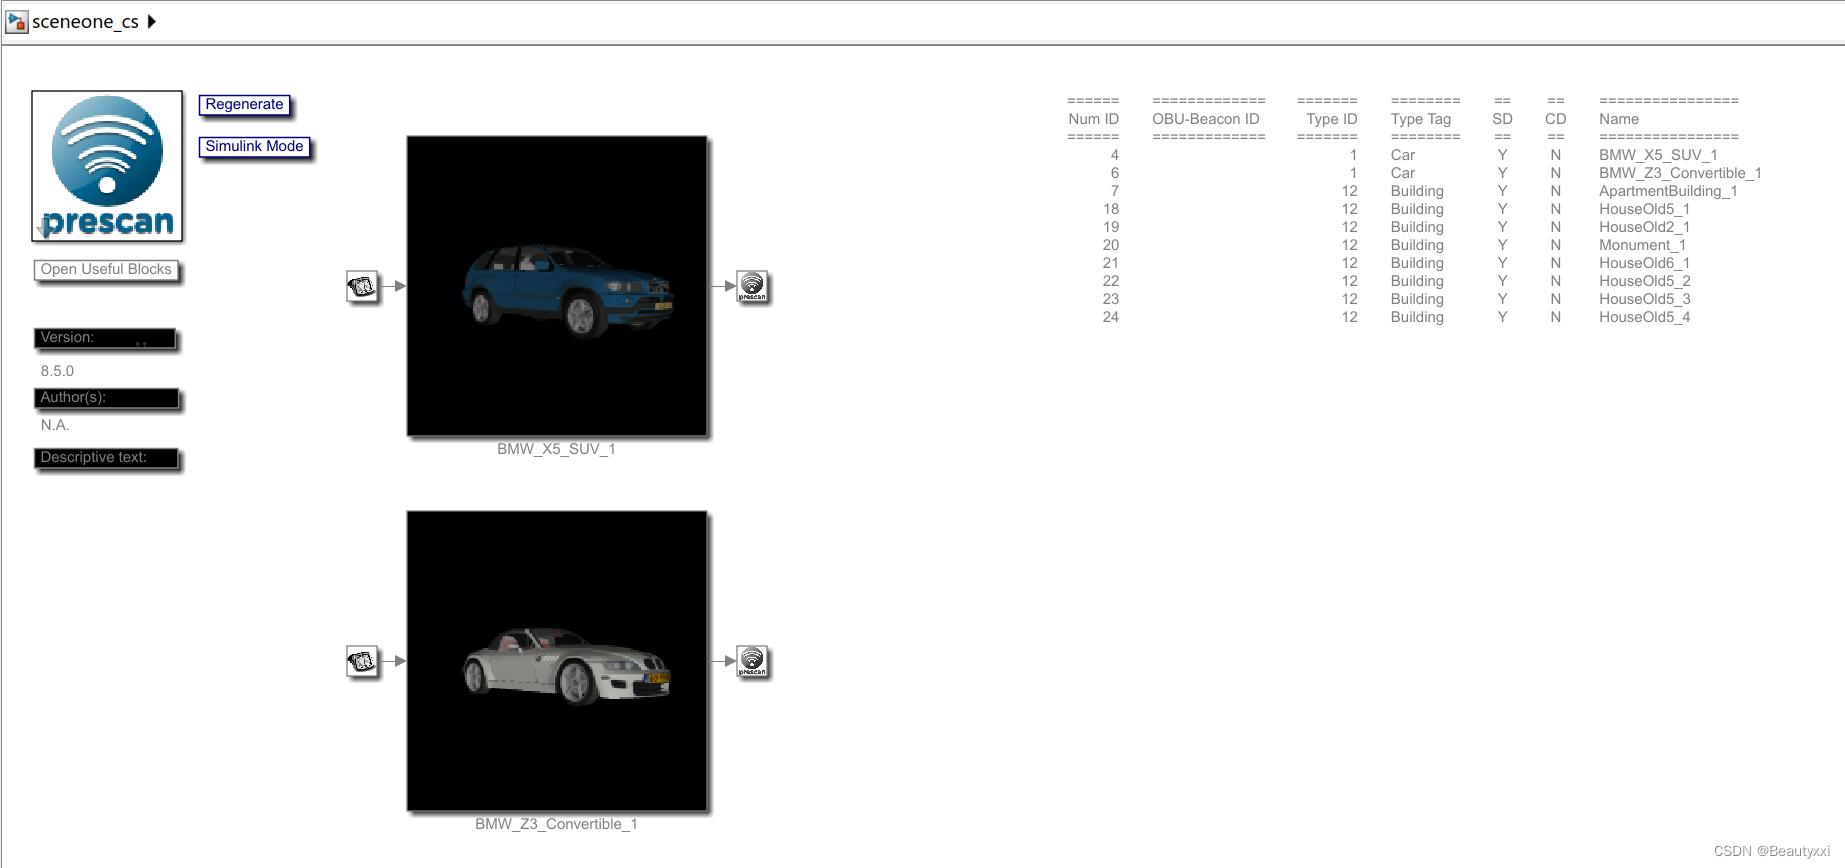Select the BMW_X5_SUV_1 vehicle block
This screenshot has width=1845, height=868.
[557, 286]
